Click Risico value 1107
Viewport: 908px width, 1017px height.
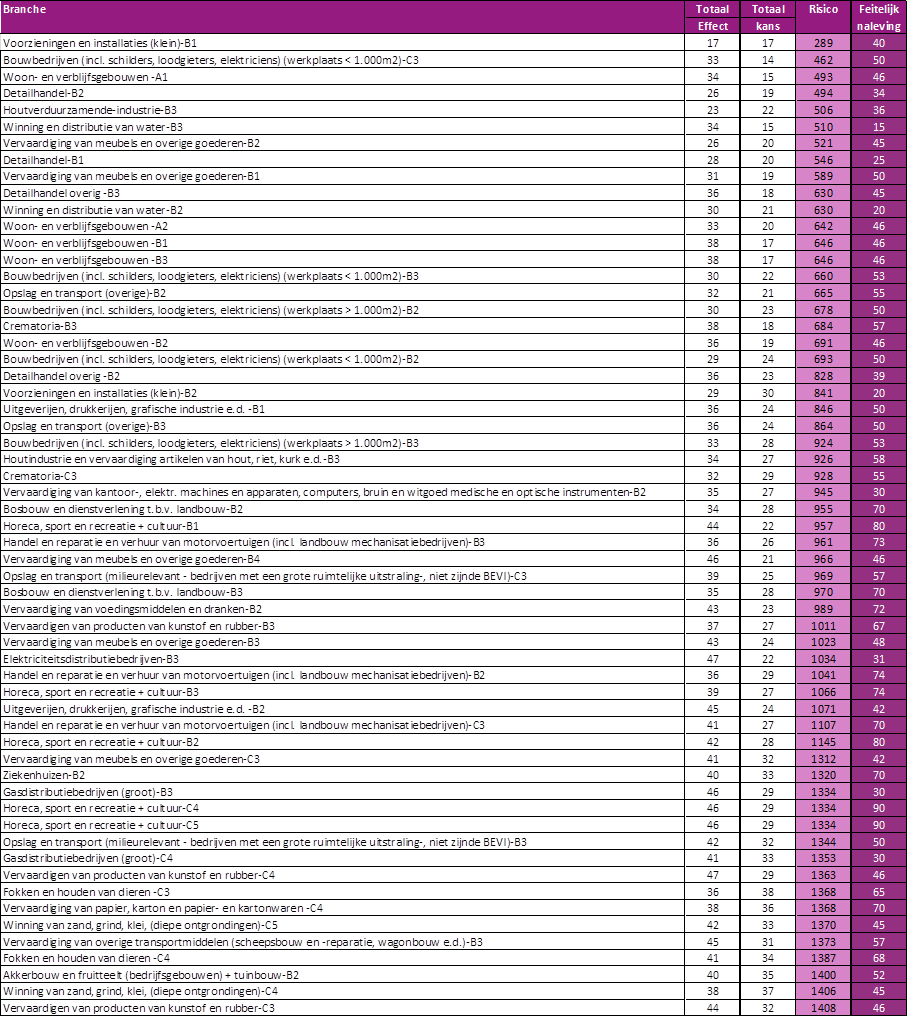point(823,725)
